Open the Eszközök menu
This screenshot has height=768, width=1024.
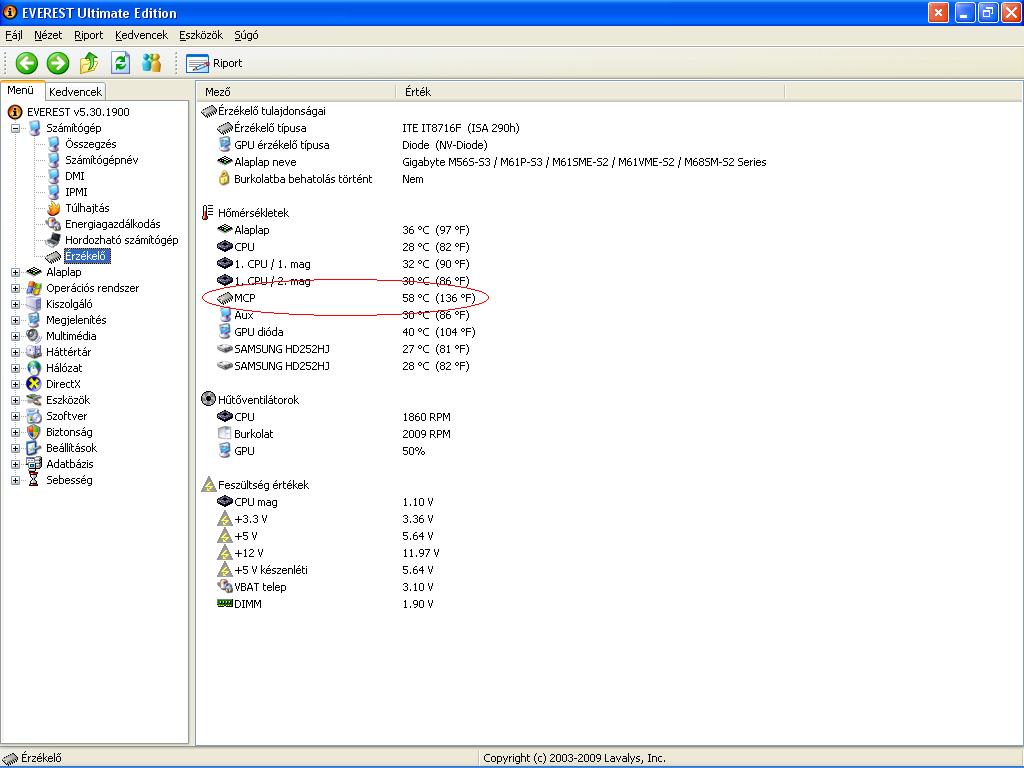[x=201, y=35]
